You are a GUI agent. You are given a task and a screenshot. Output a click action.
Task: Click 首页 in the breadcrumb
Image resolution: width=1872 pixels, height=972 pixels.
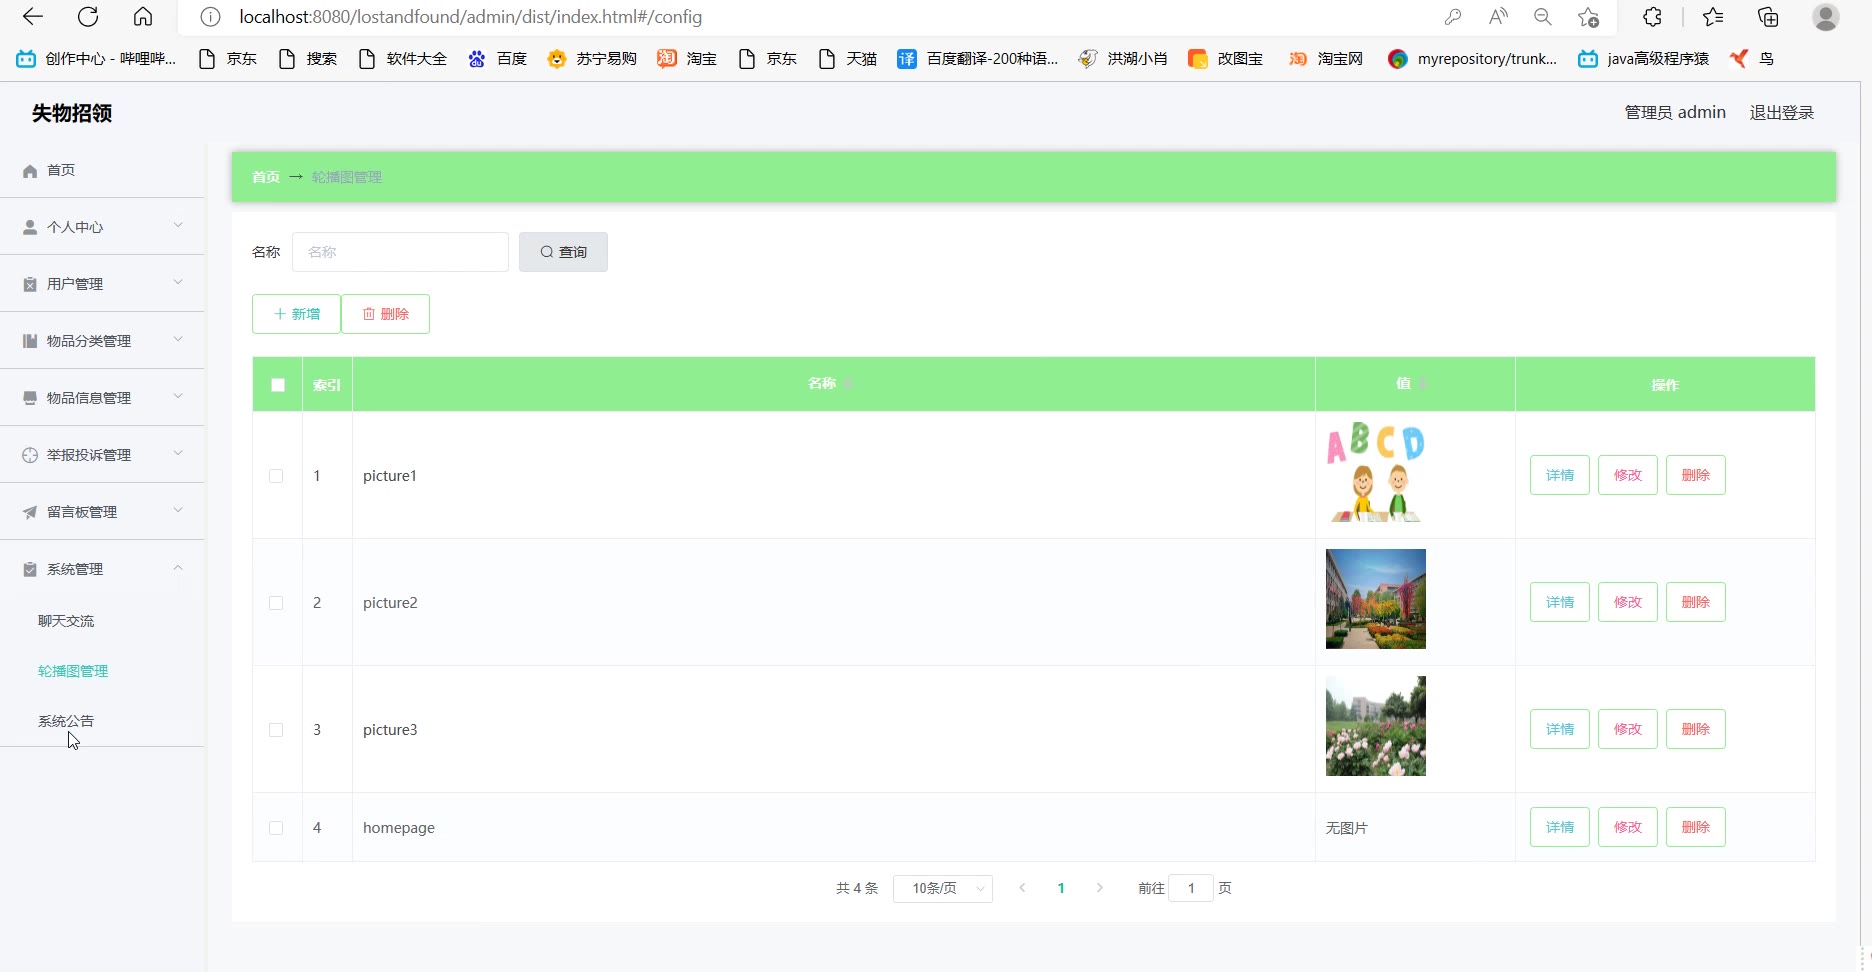click(x=266, y=177)
